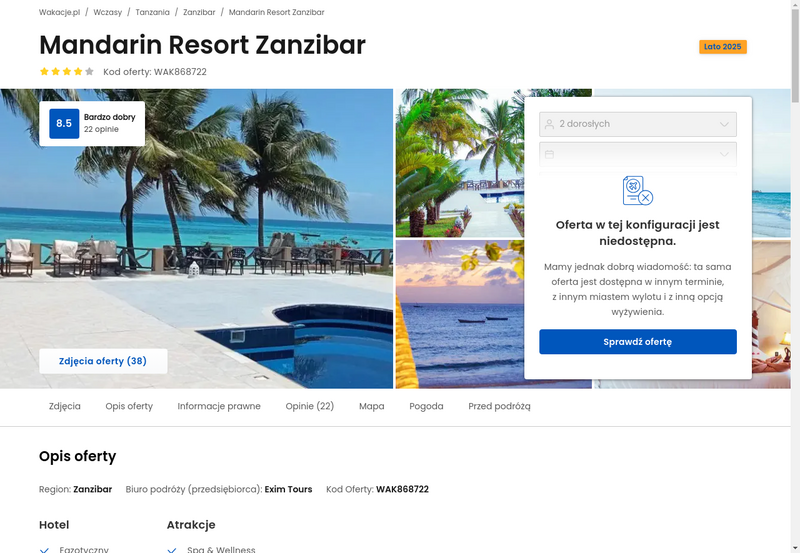Screen dimensions: 800x553
Task: Click the 8.5 rating score badge
Action: 64,123
